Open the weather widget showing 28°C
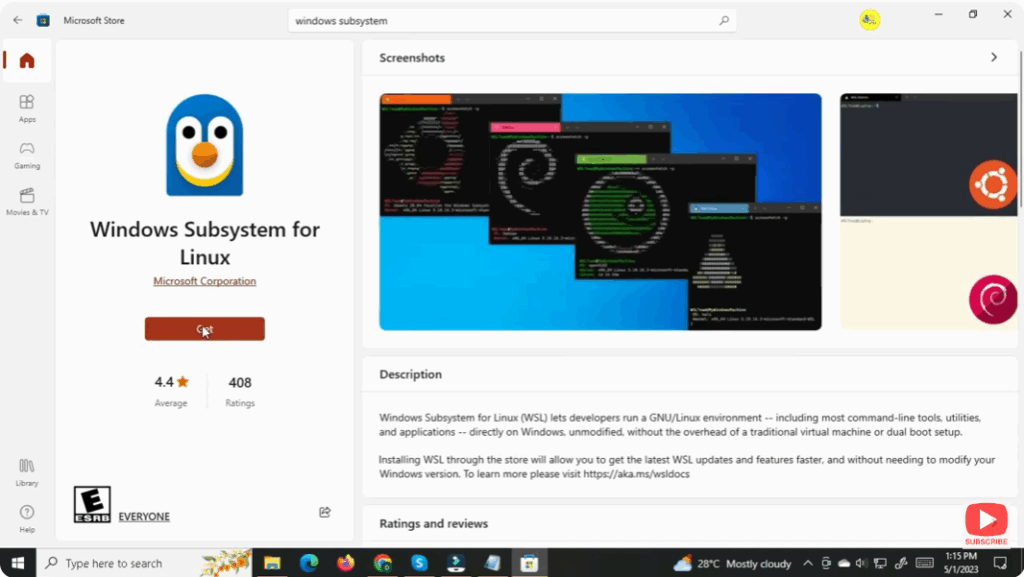1024x577 pixels. [x=732, y=563]
